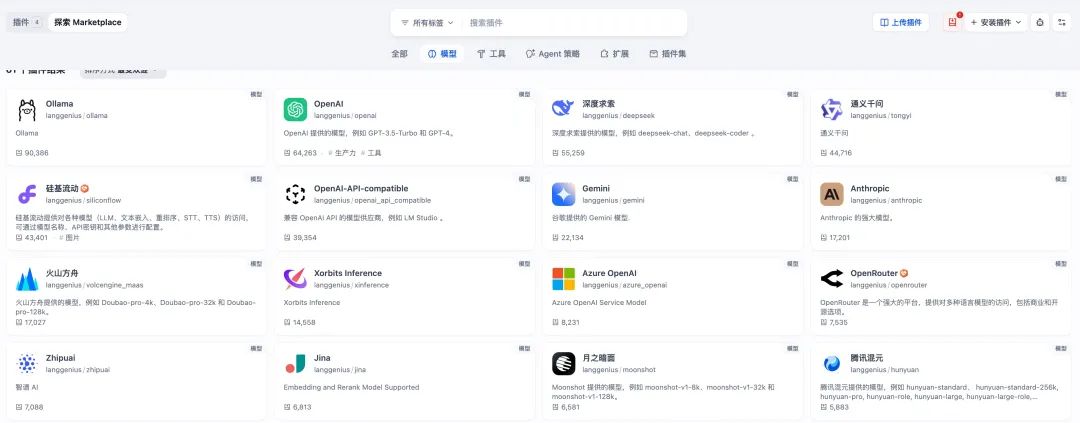
Task: Click the OpenRouter arrow logo icon
Action: click(x=832, y=279)
